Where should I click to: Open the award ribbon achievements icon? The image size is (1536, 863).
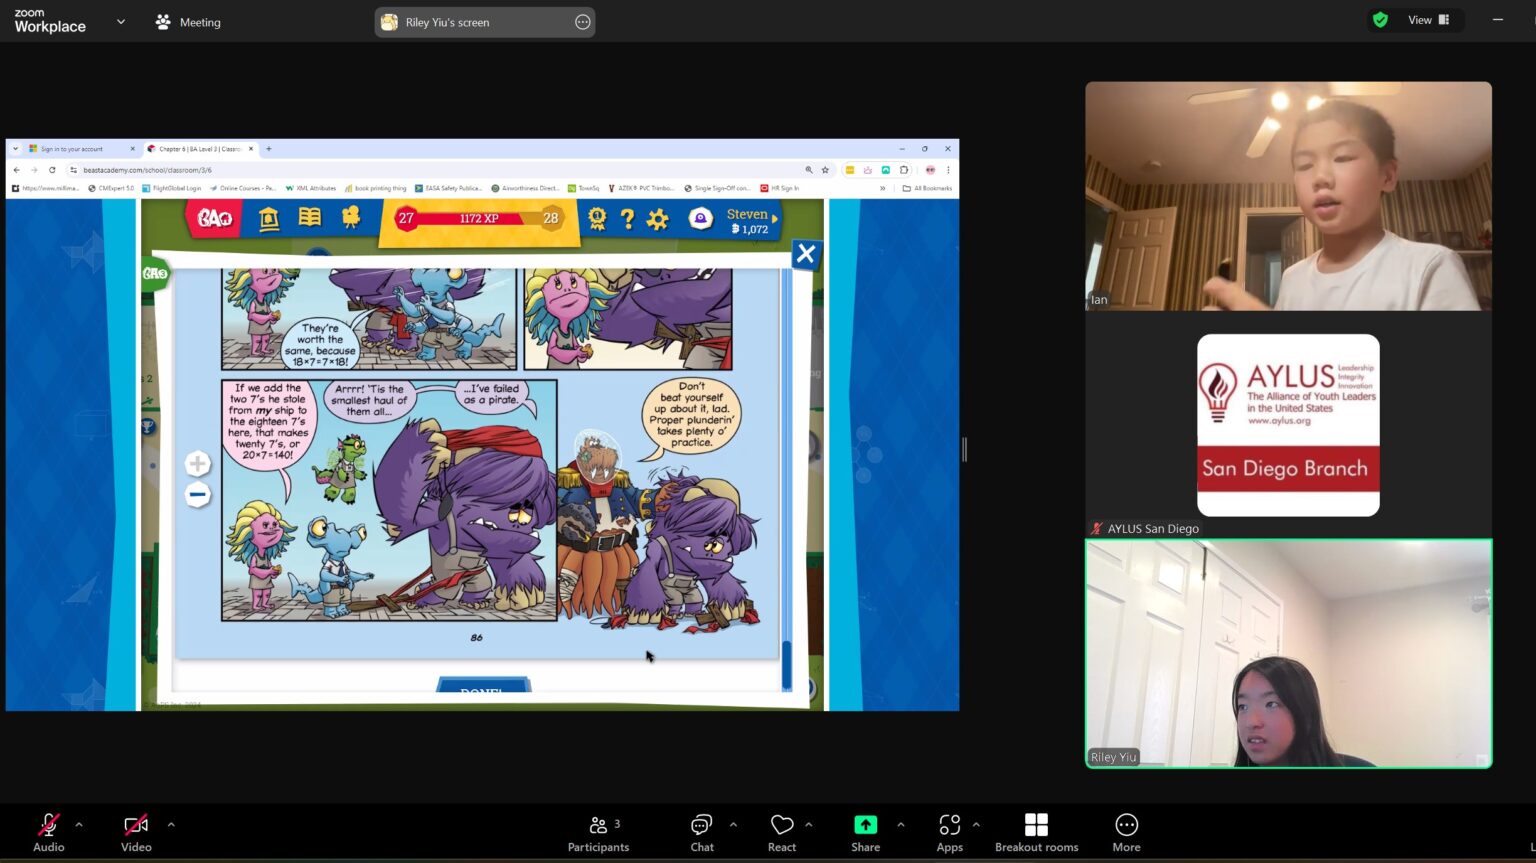(597, 218)
